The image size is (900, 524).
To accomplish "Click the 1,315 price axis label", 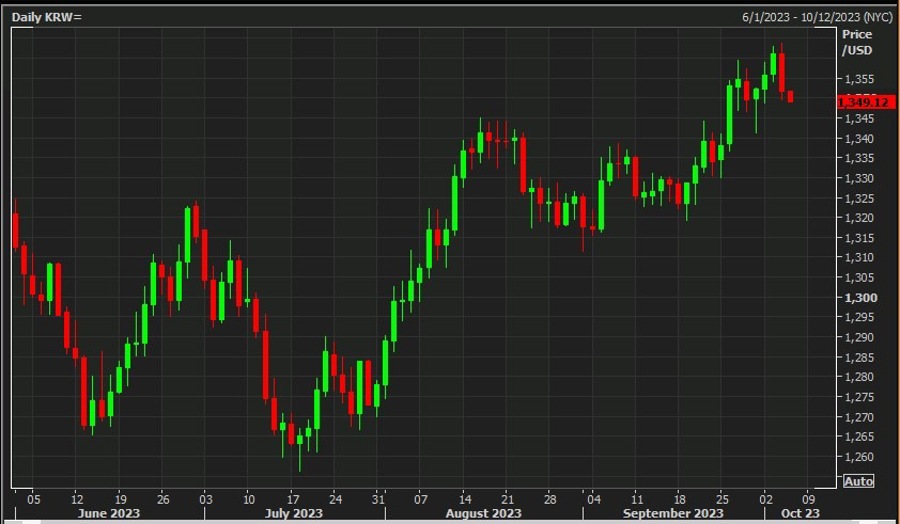I will pyautogui.click(x=859, y=238).
